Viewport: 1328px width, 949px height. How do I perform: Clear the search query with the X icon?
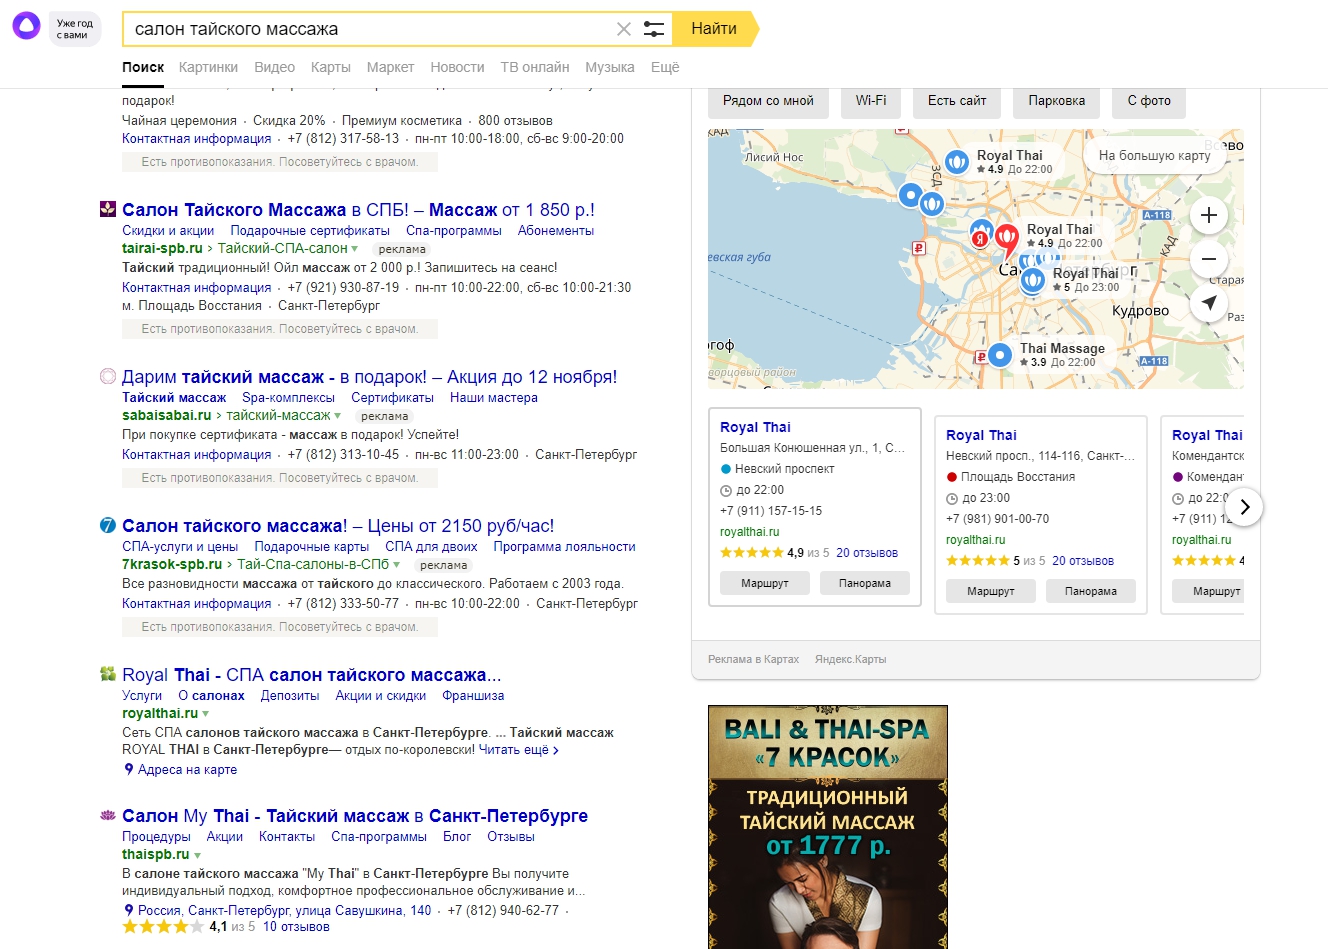coord(624,29)
